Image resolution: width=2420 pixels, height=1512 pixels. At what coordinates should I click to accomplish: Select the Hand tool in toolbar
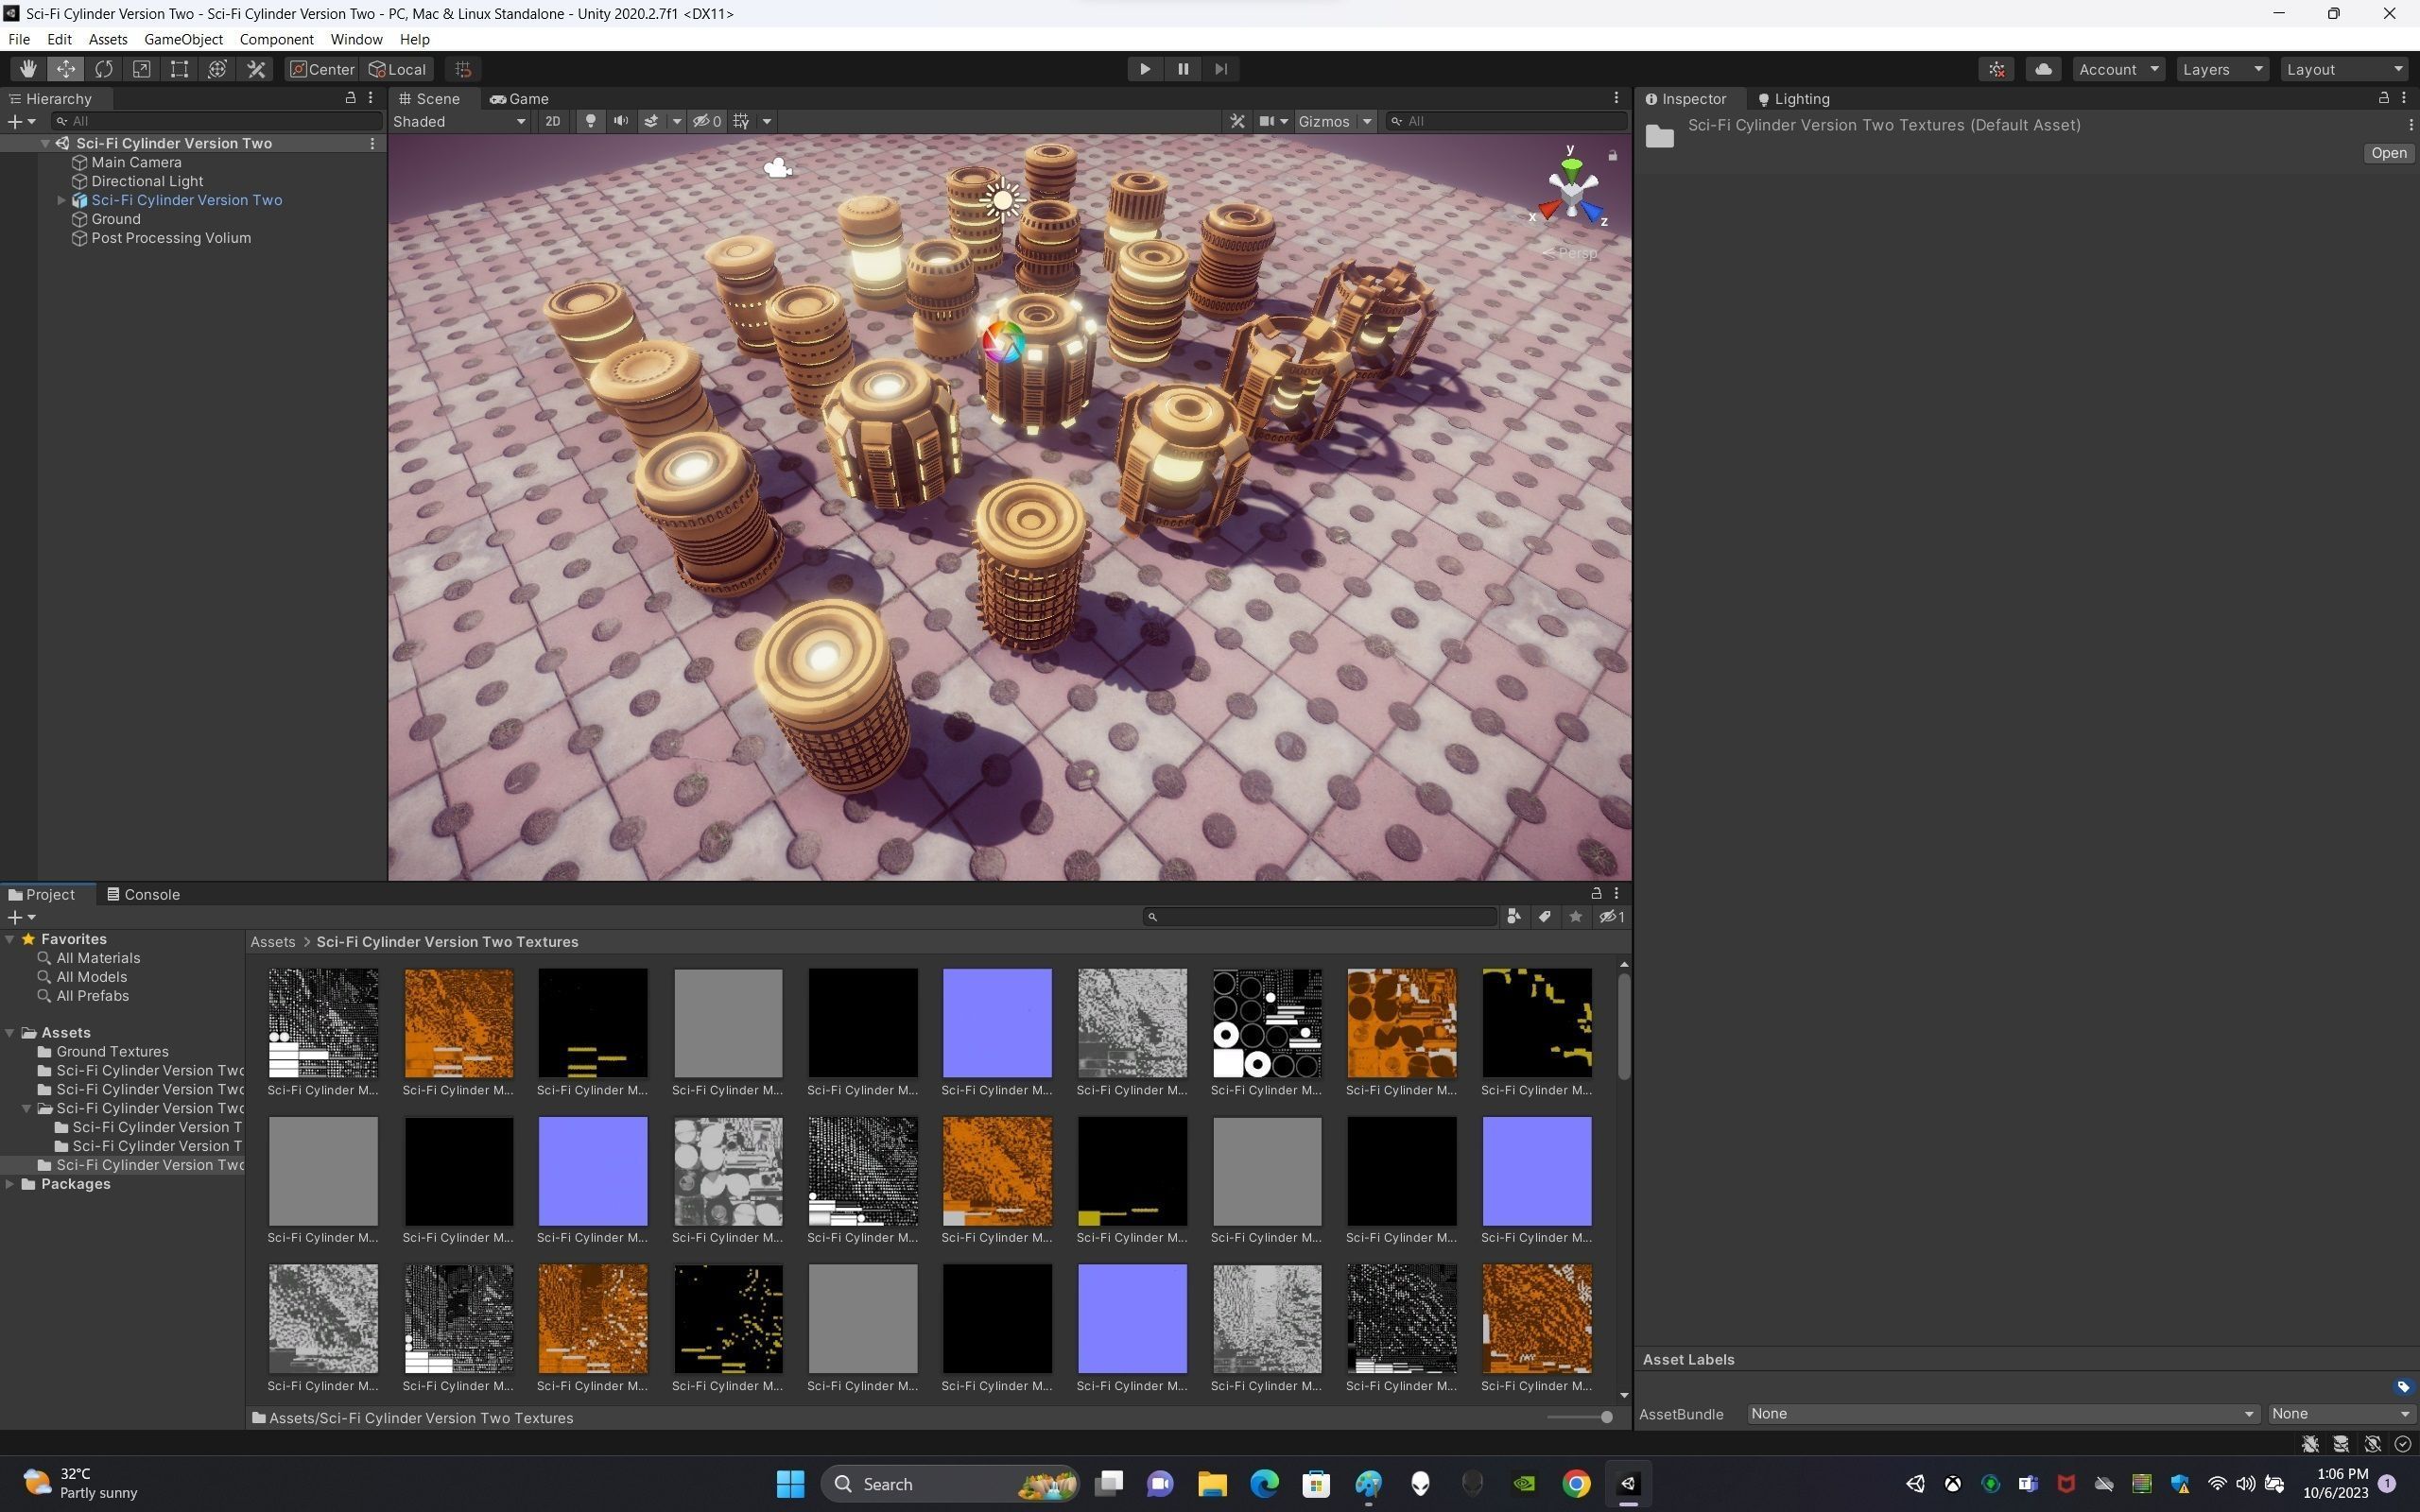click(27, 69)
